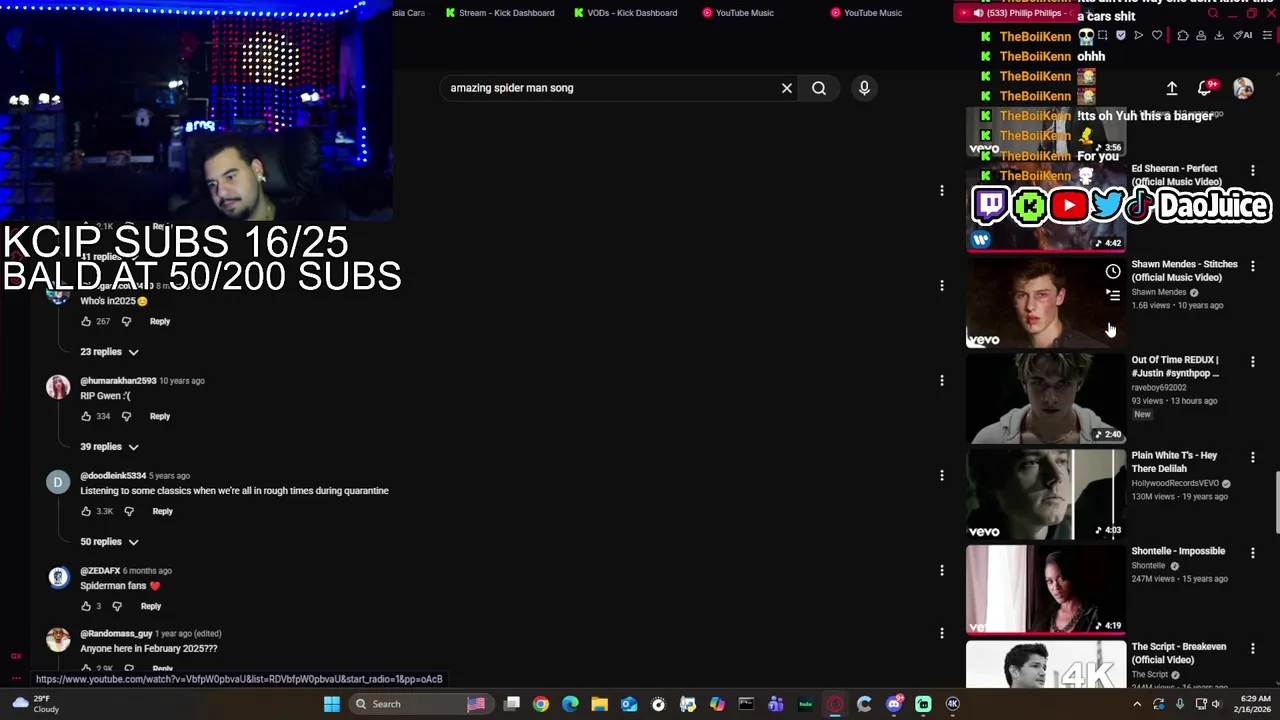Image resolution: width=1280 pixels, height=720 pixels.
Task: Like the 'RIP Gwen' comment
Action: click(86, 416)
